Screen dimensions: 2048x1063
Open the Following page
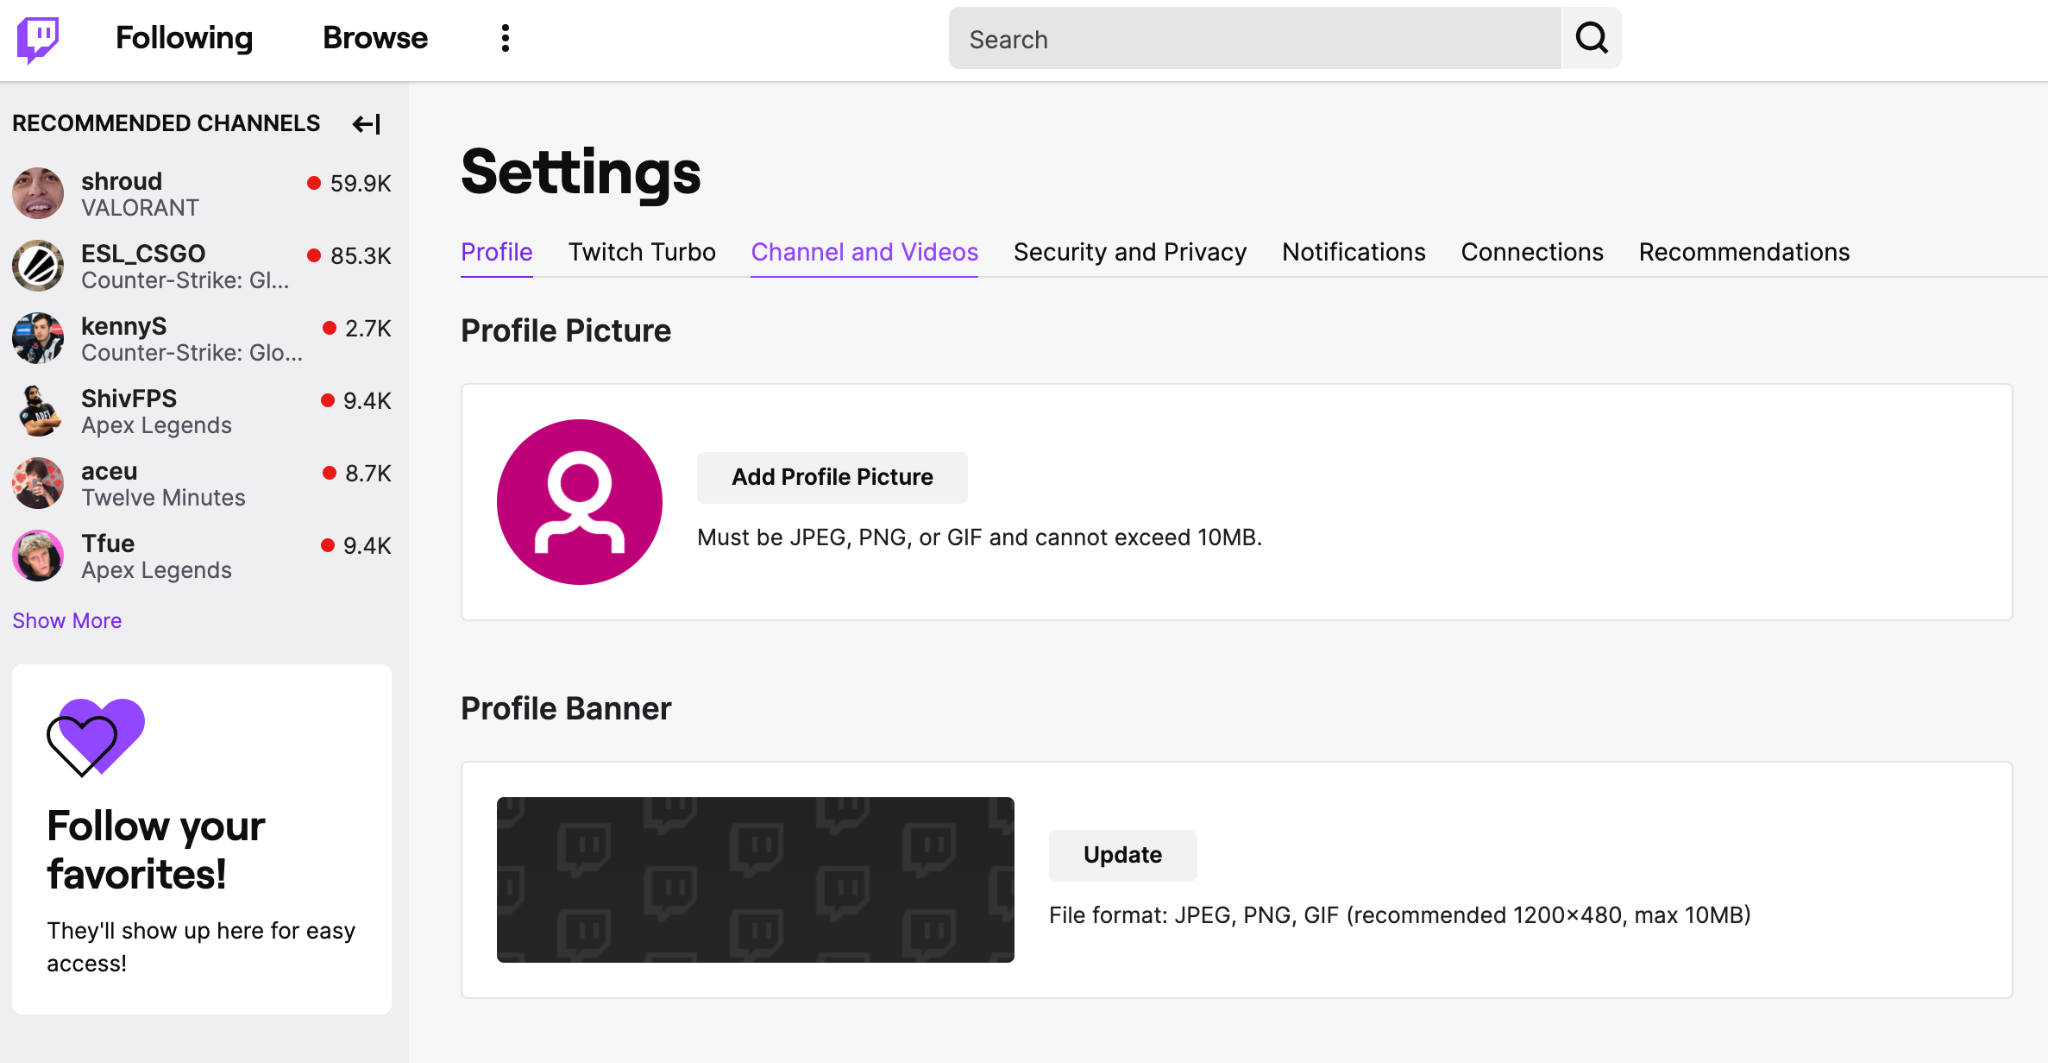184,38
